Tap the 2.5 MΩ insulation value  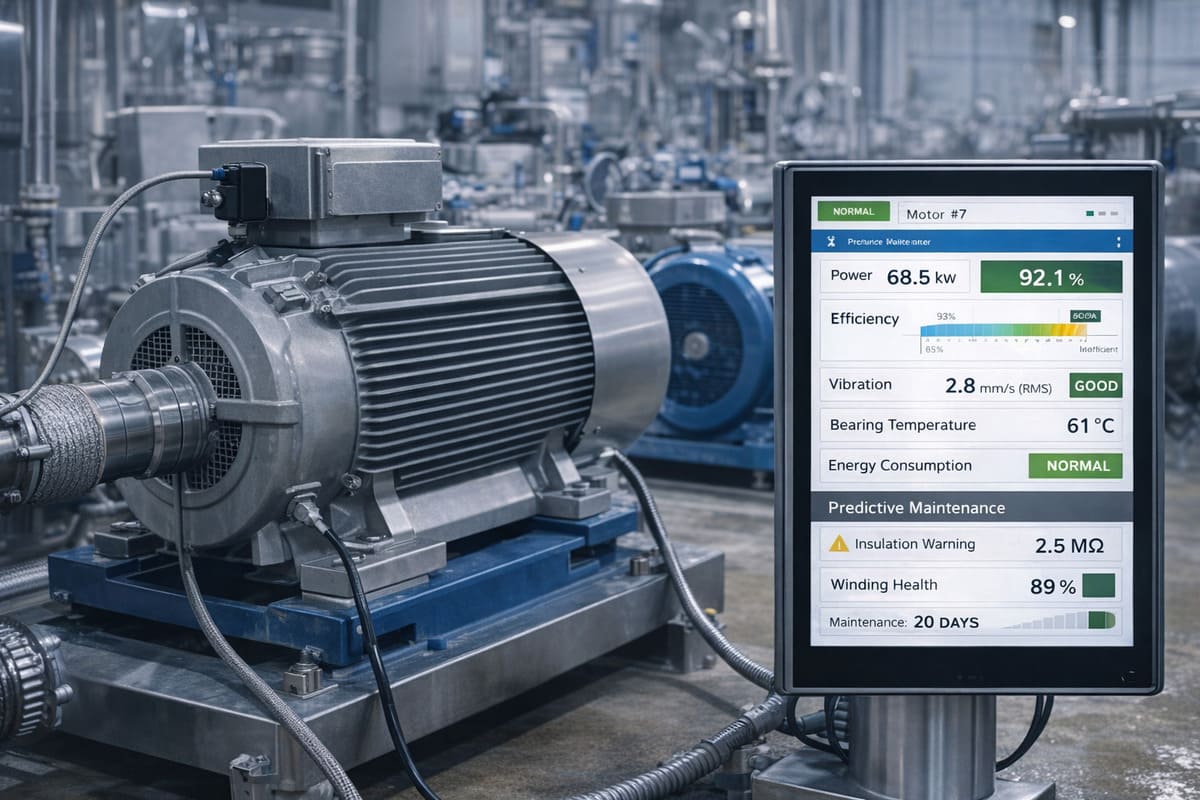click(1069, 545)
